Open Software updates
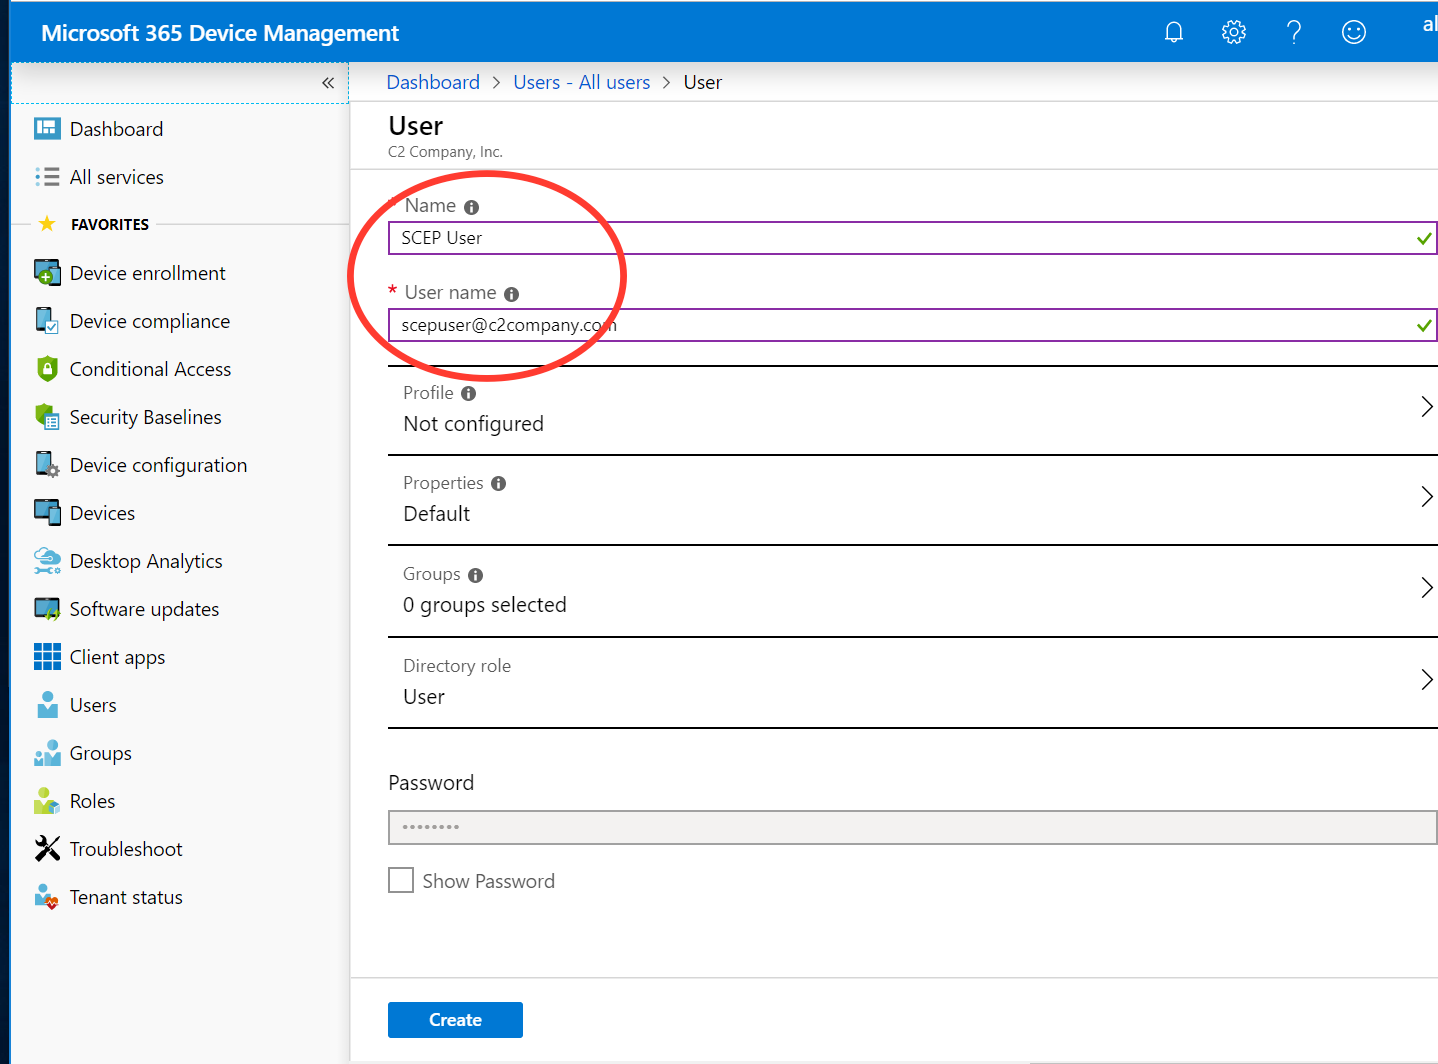 coord(144,608)
